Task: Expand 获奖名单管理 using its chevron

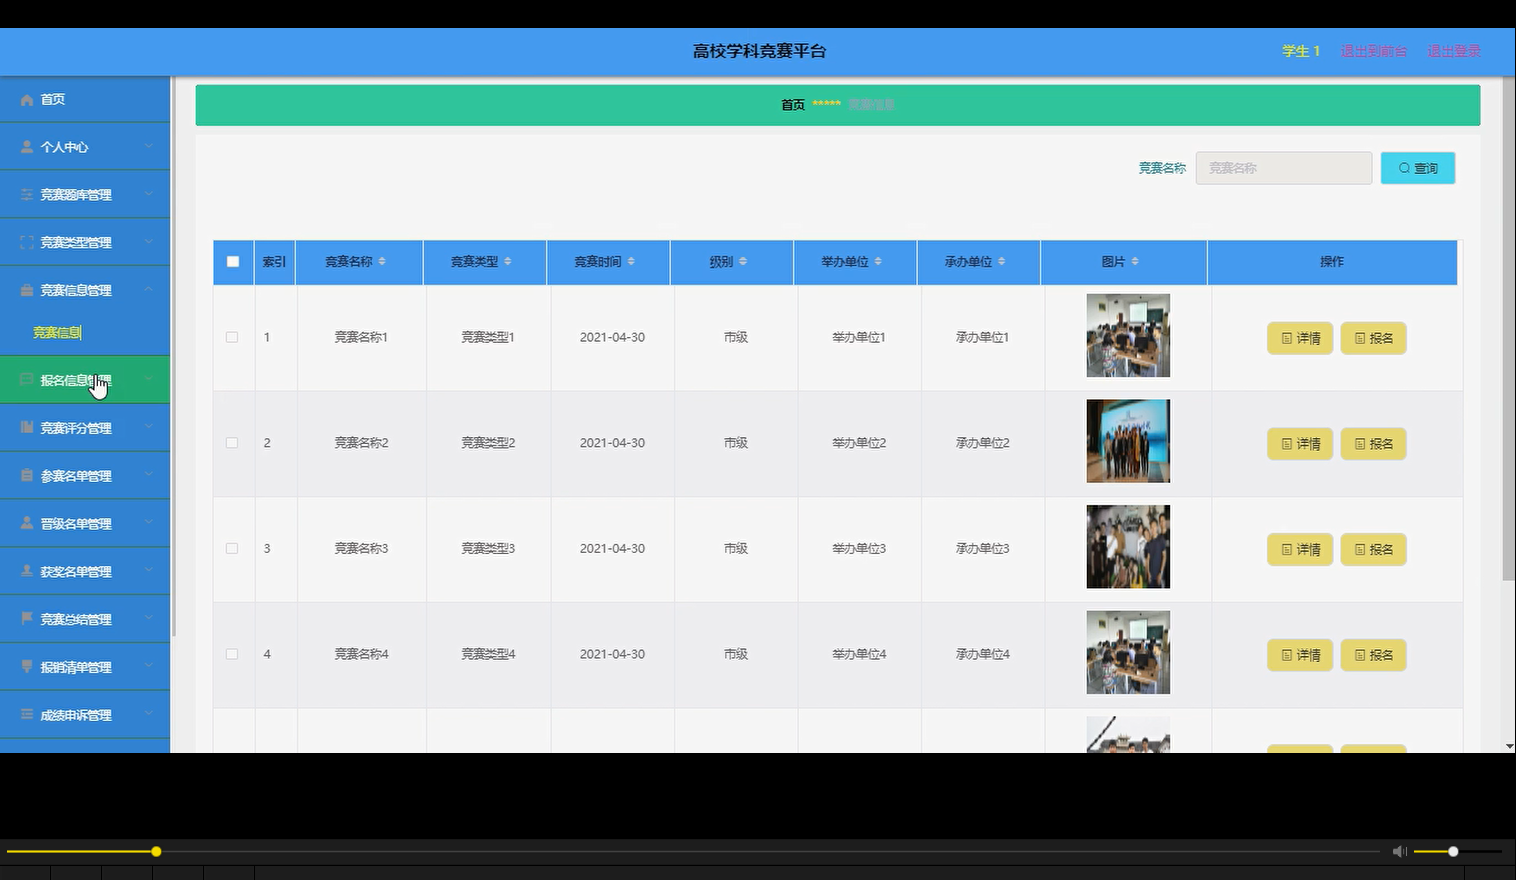Action: (x=148, y=571)
